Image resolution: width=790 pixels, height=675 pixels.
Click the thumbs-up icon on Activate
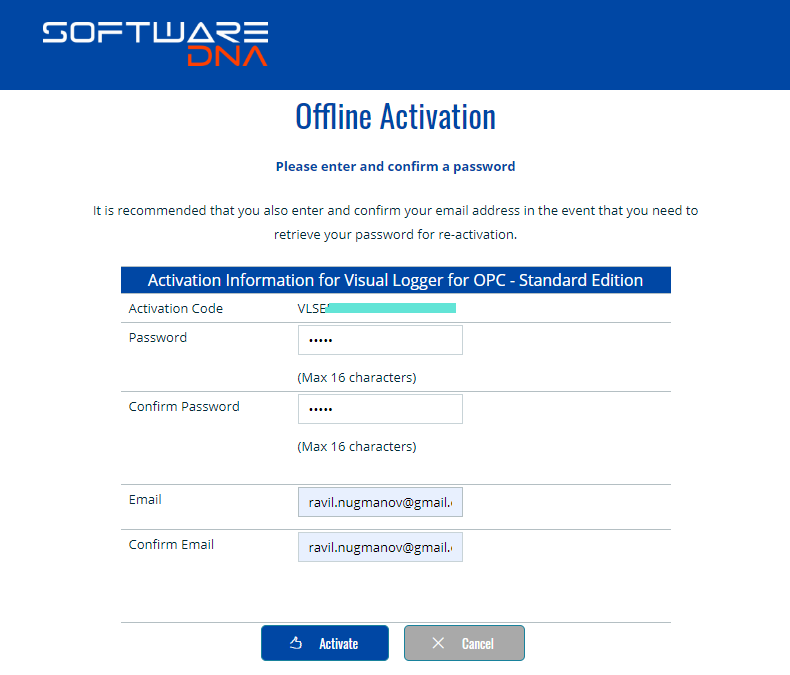tap(296, 643)
